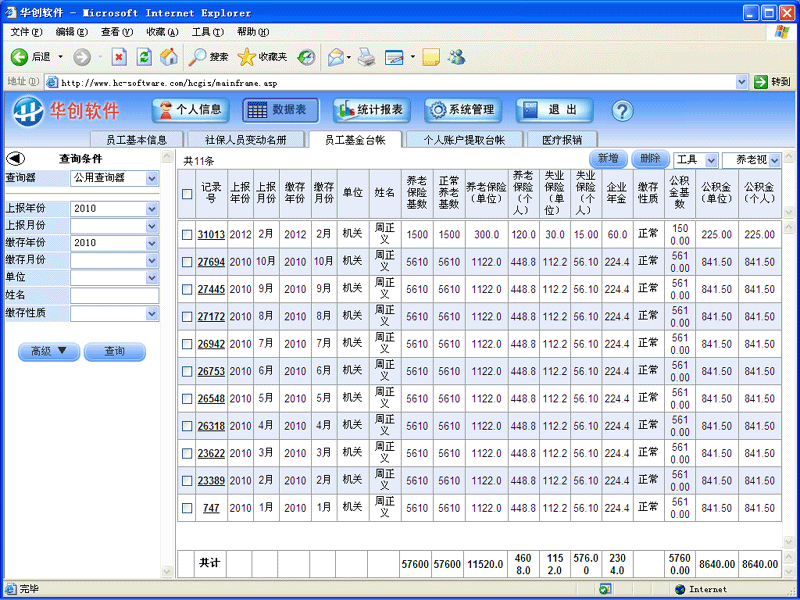Click the IE Home toolbar icon
The height and width of the screenshot is (600, 800).
pyautogui.click(x=169, y=57)
